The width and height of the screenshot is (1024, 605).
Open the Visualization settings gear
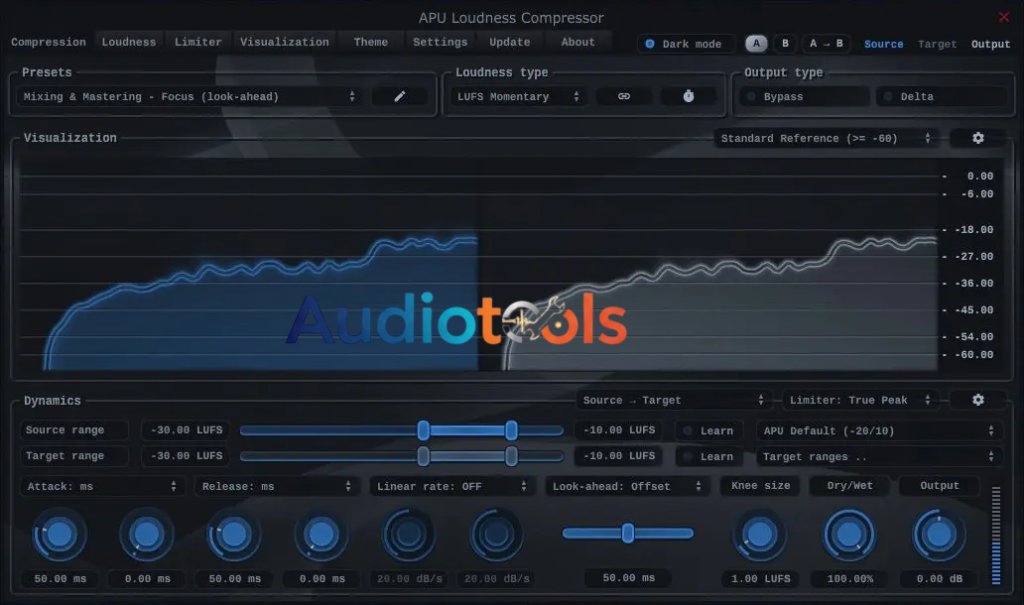coord(977,138)
